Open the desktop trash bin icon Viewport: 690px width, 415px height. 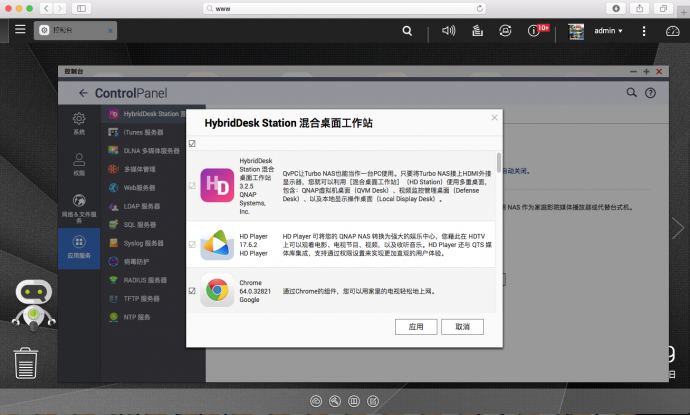click(26, 363)
